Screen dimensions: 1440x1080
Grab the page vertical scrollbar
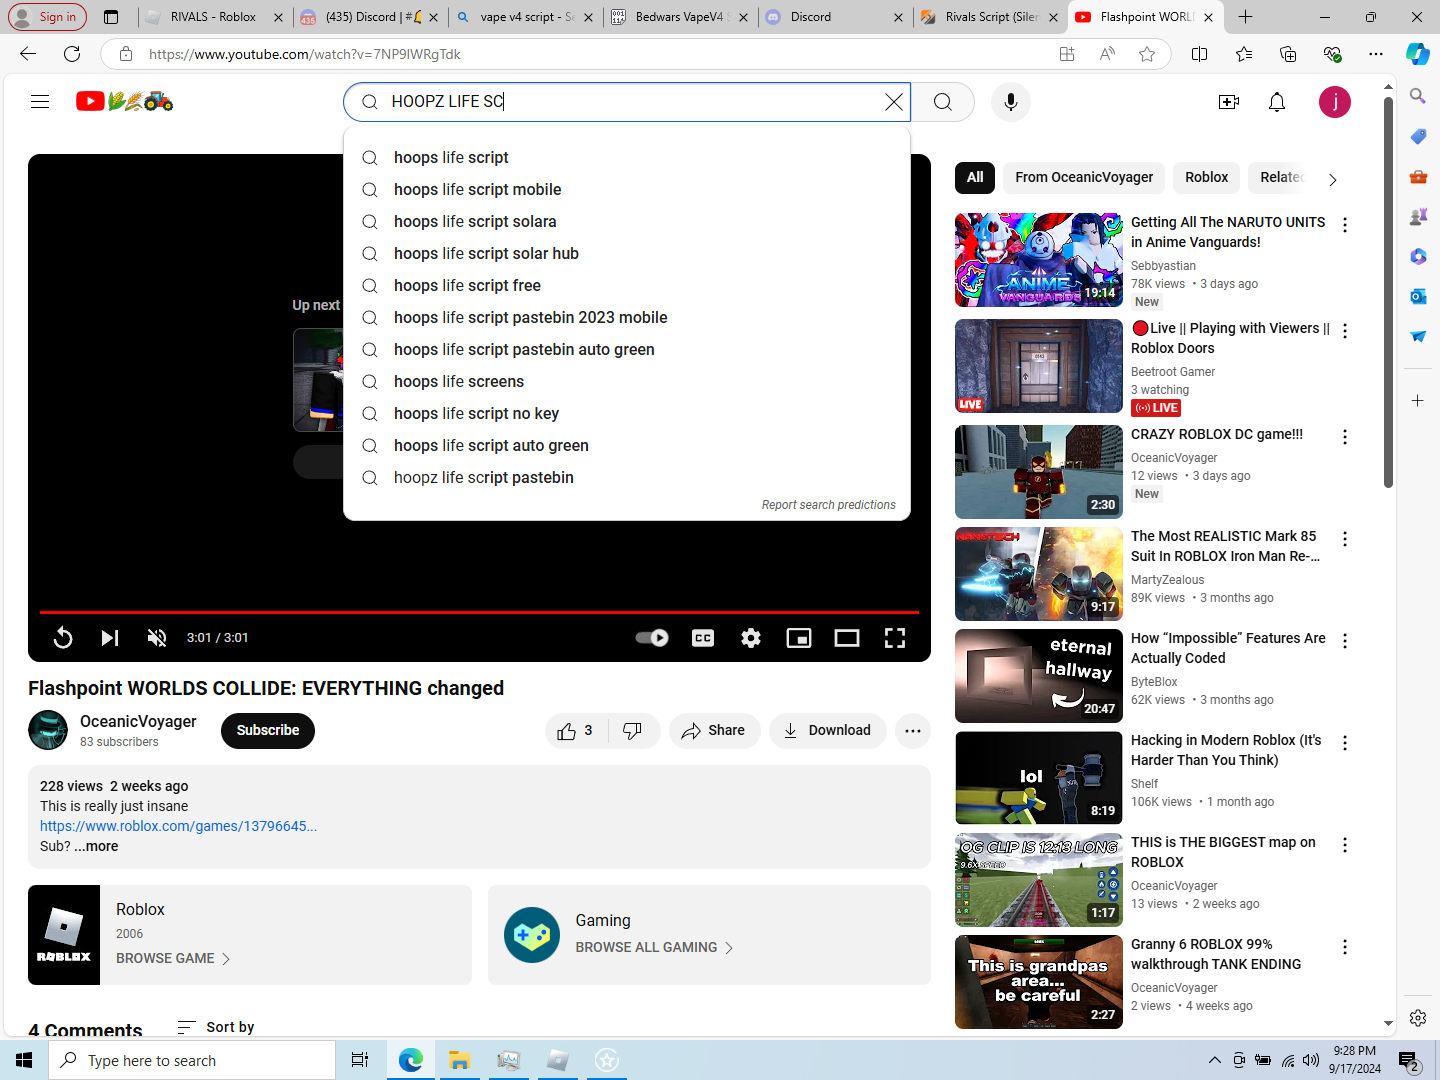click(x=1388, y=293)
